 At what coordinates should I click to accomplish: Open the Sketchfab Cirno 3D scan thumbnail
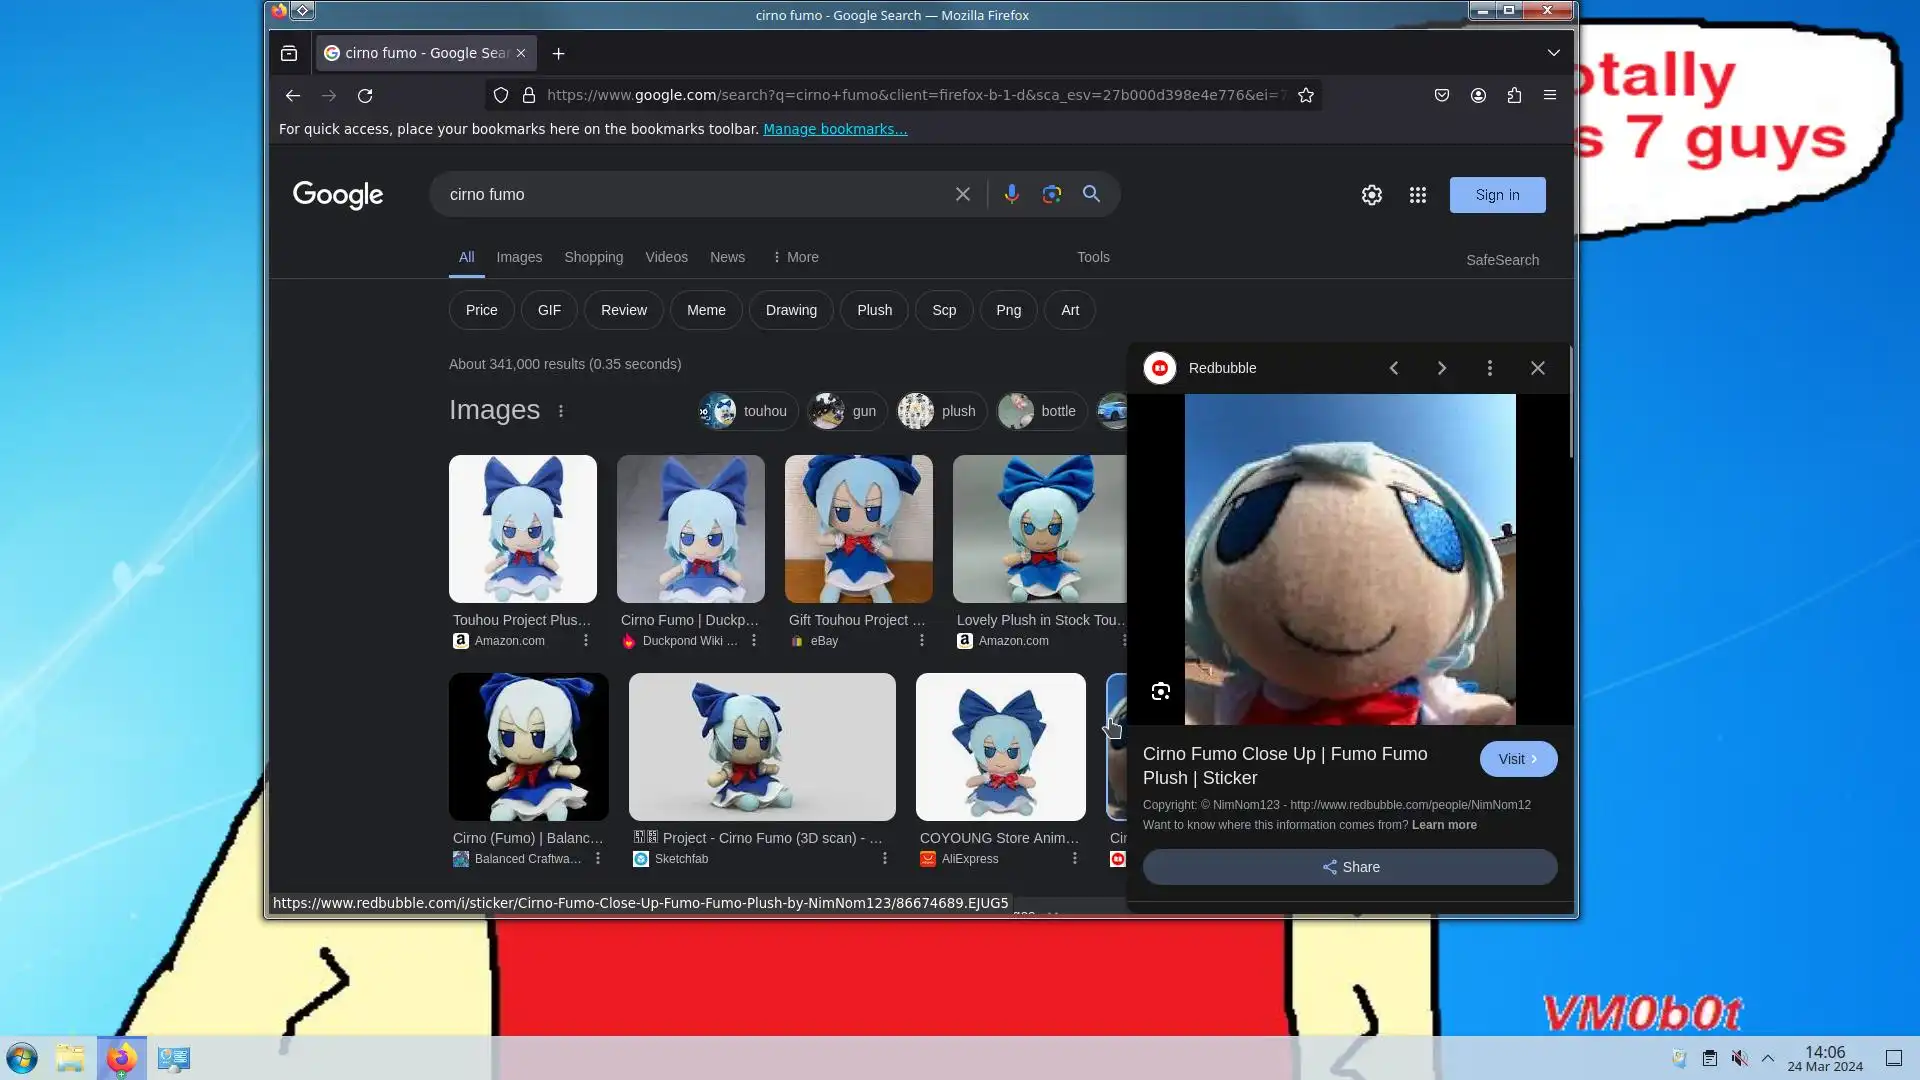tap(761, 746)
